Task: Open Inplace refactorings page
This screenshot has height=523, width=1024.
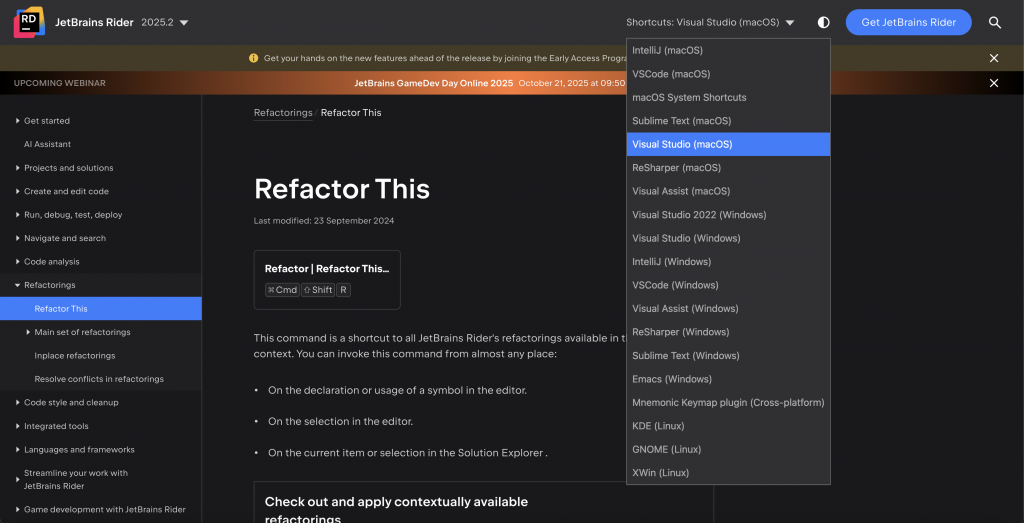Action: [75, 356]
